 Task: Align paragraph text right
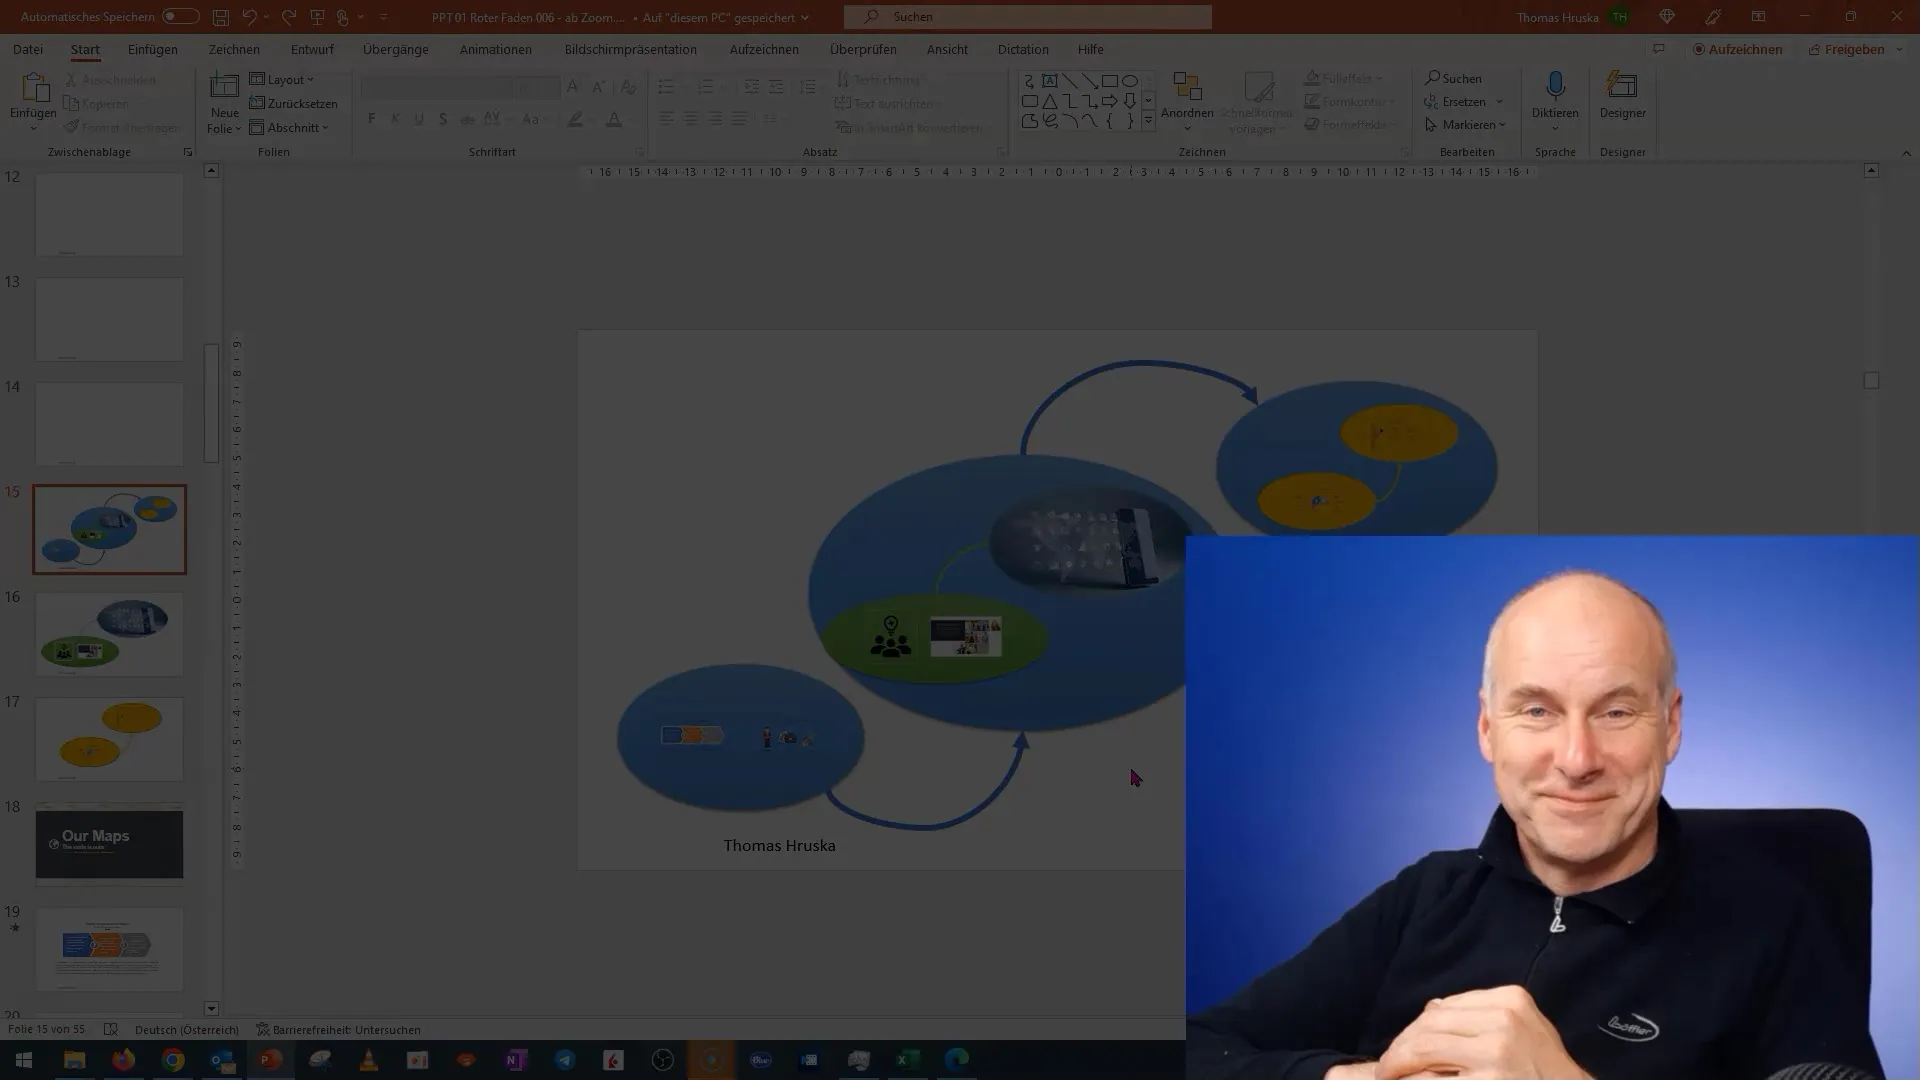coord(715,119)
